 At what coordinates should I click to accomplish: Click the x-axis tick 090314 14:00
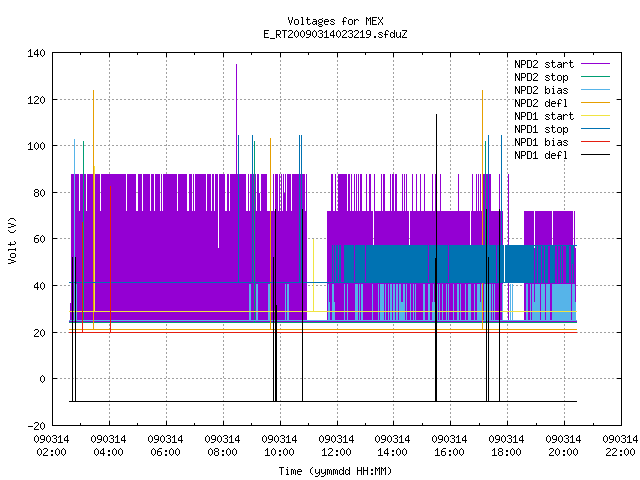point(392,446)
